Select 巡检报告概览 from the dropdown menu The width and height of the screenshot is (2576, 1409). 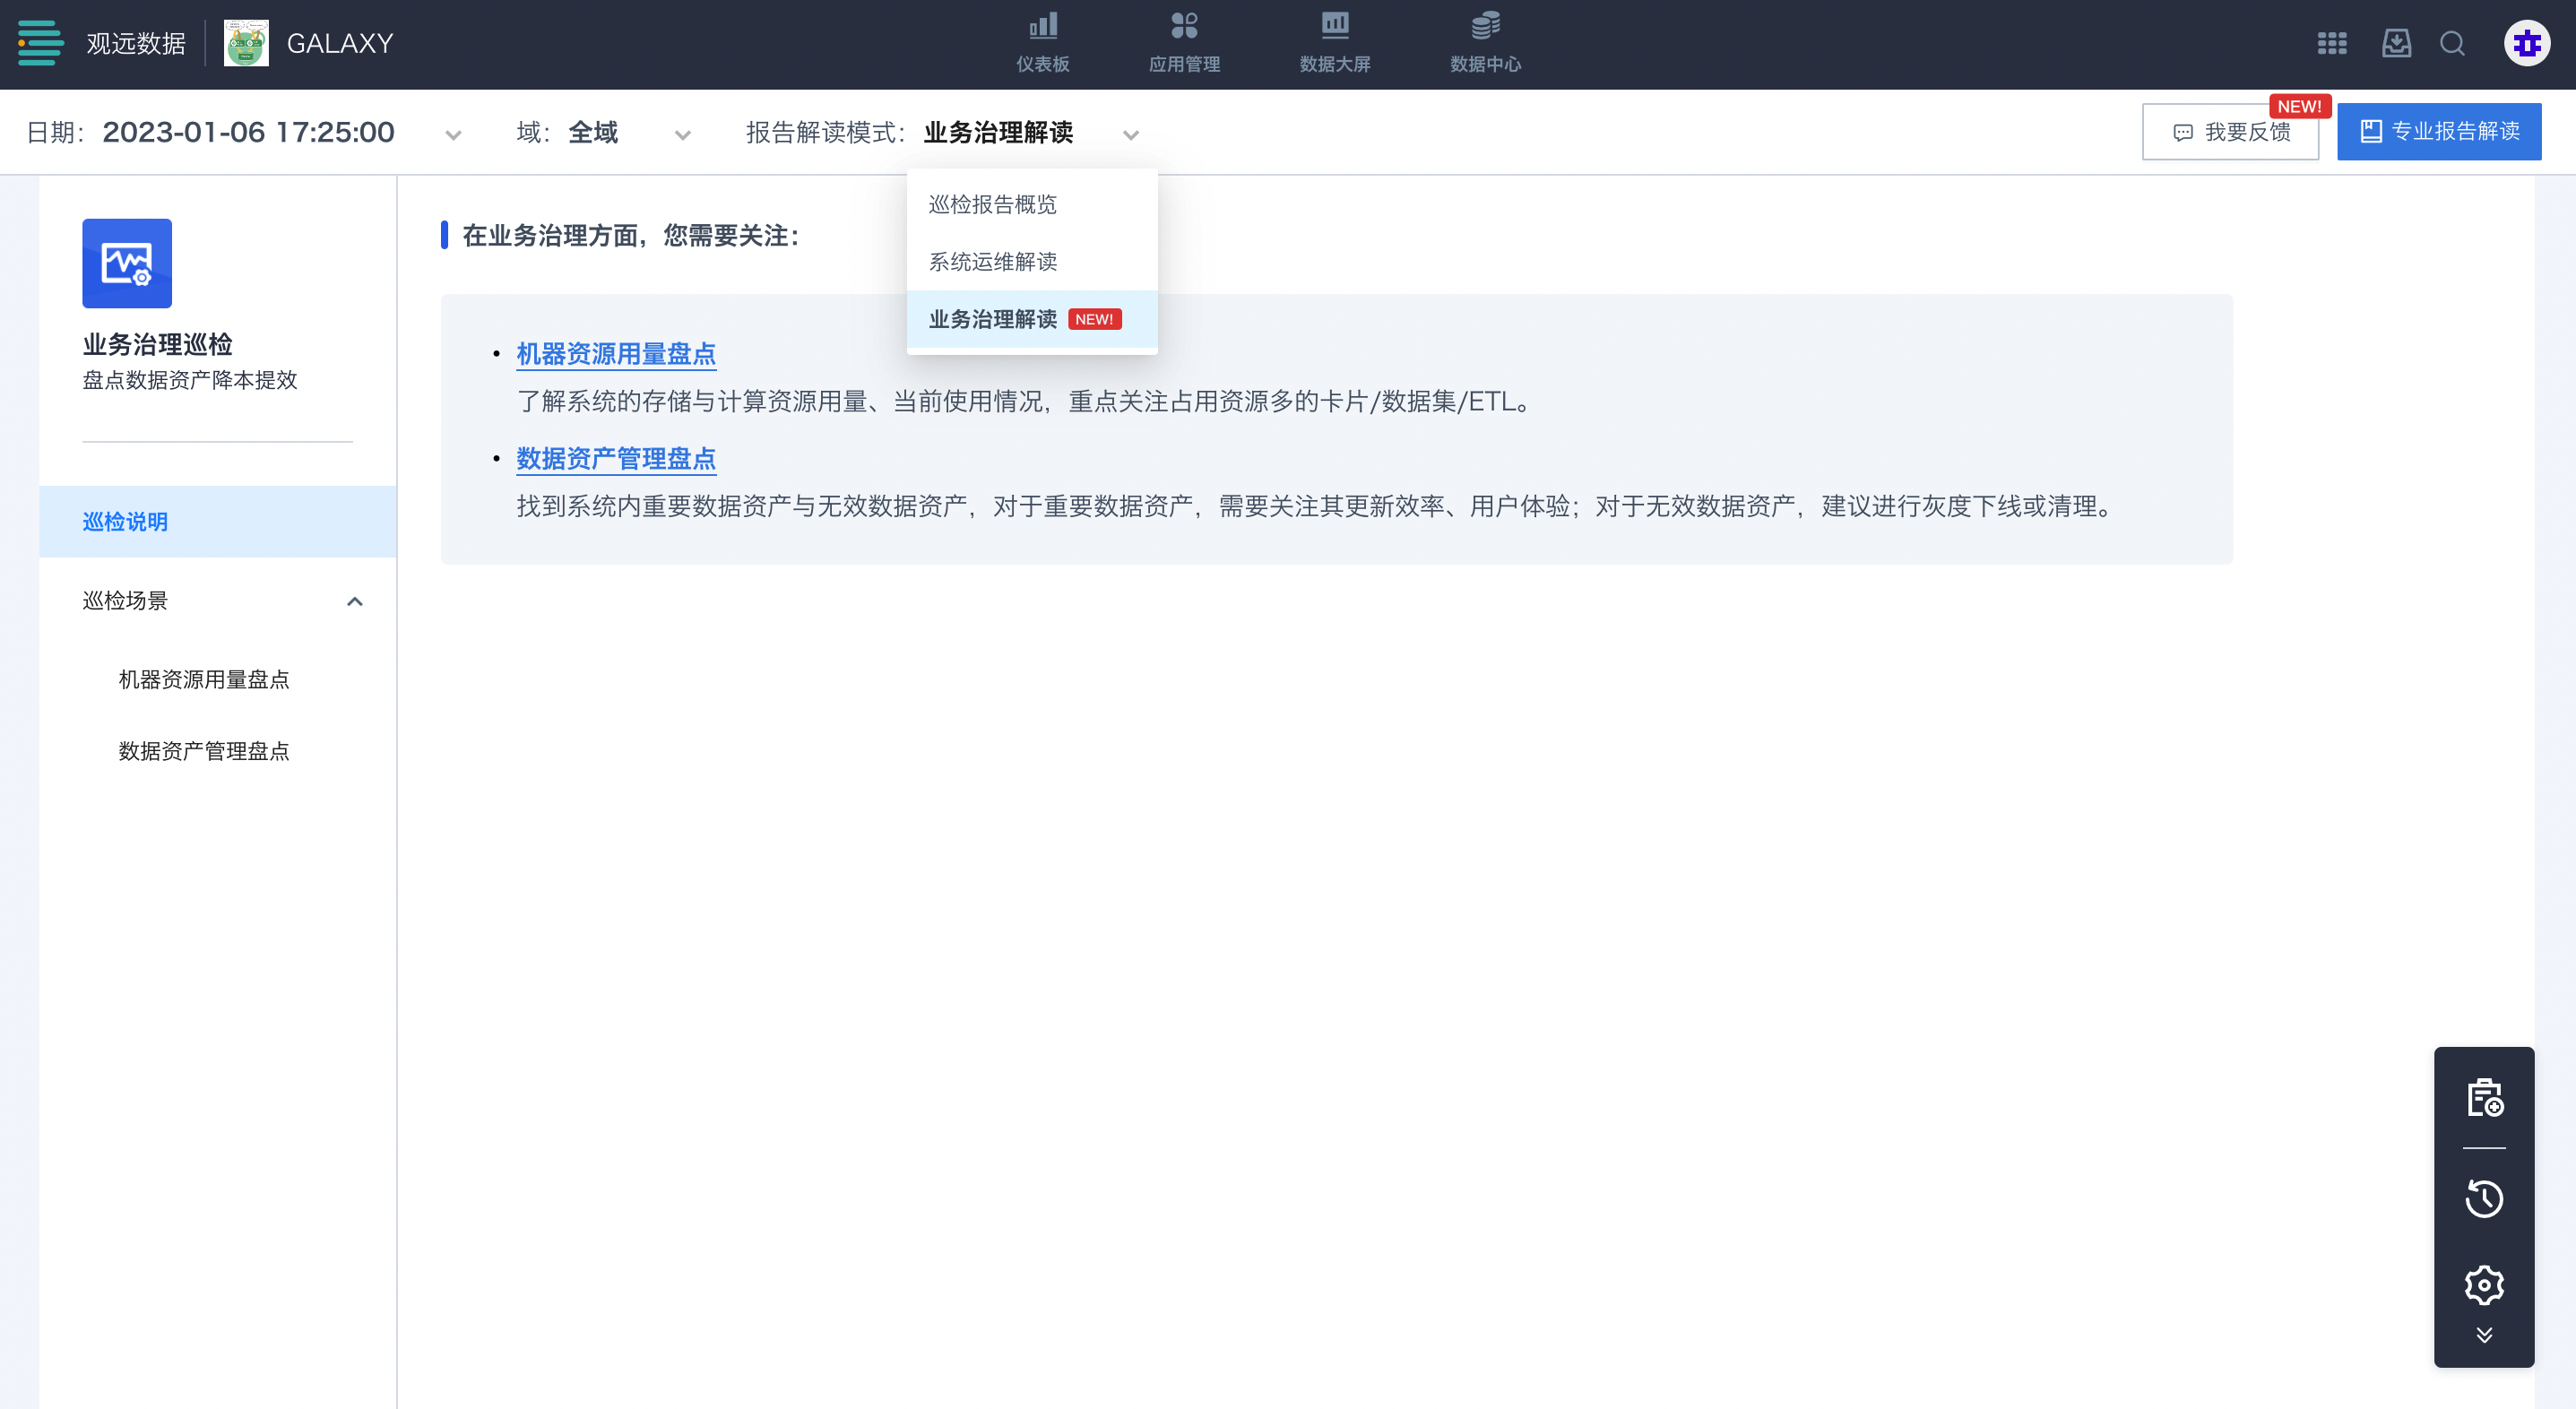[992, 204]
